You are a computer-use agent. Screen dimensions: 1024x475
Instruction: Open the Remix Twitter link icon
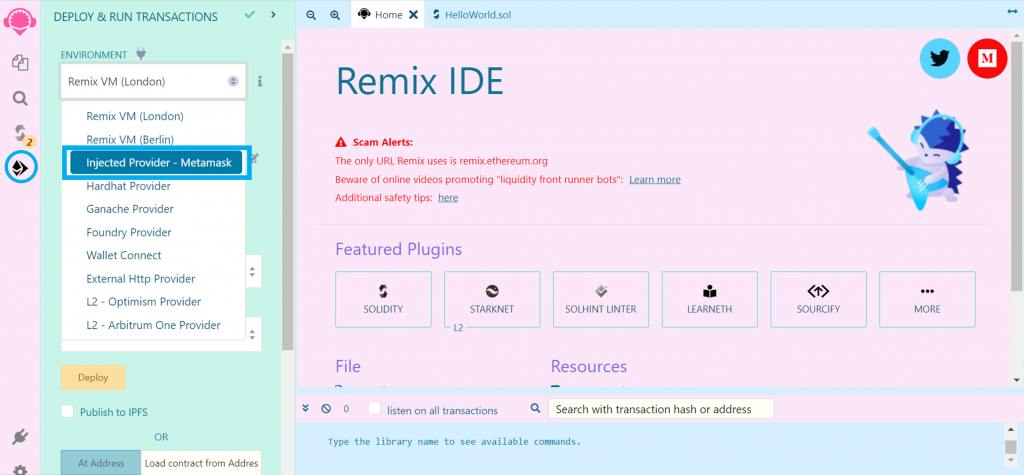pyautogui.click(x=939, y=59)
